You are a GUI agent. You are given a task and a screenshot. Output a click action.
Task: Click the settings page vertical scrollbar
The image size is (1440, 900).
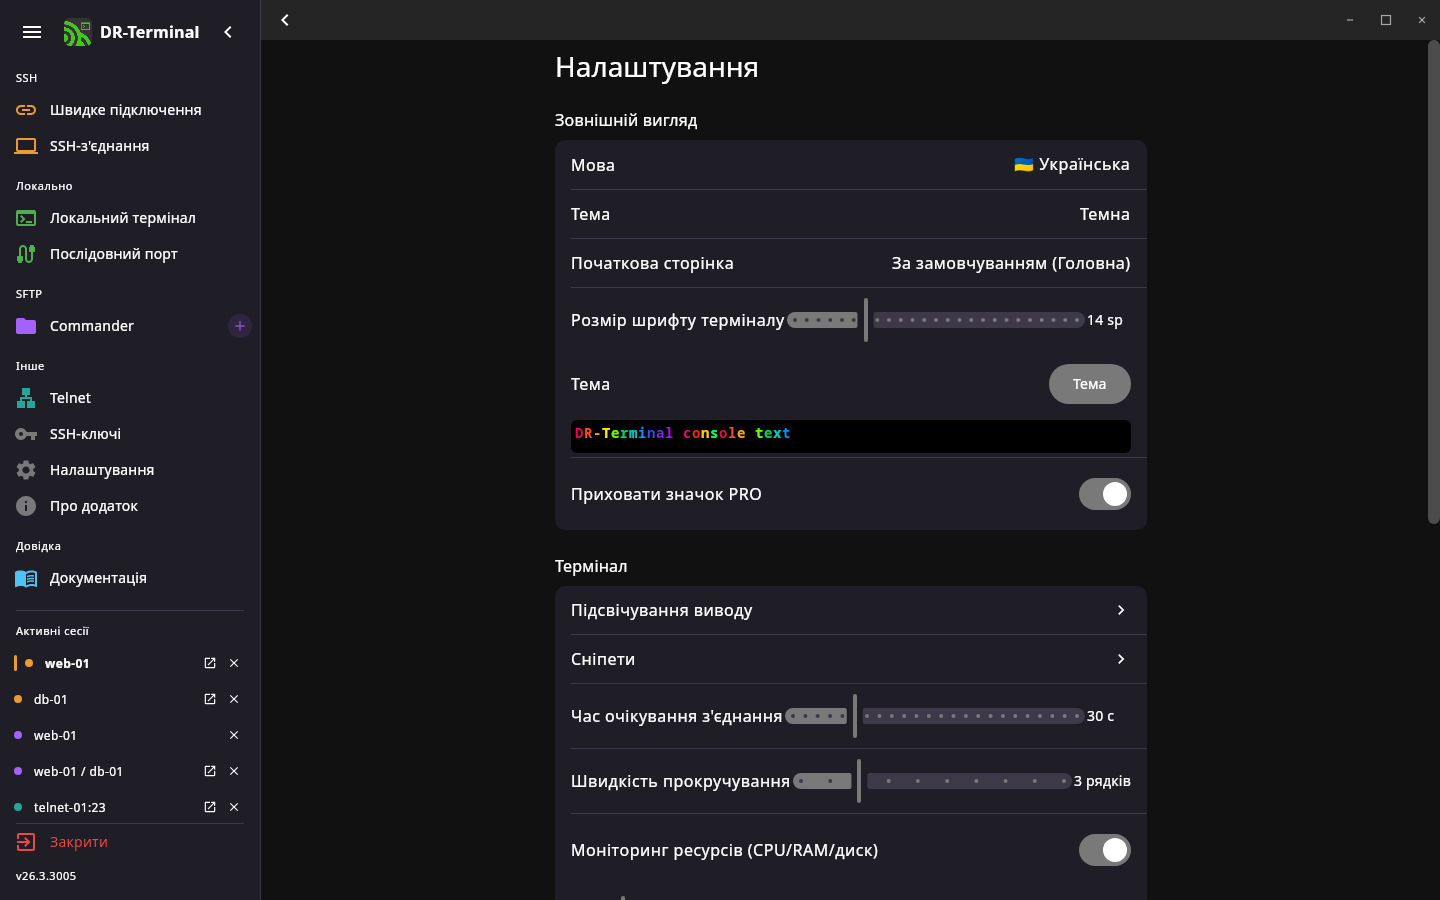coord(1433,282)
